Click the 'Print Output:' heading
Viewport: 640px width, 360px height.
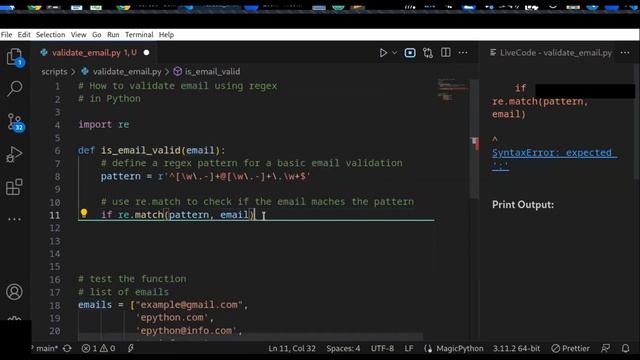[523, 204]
